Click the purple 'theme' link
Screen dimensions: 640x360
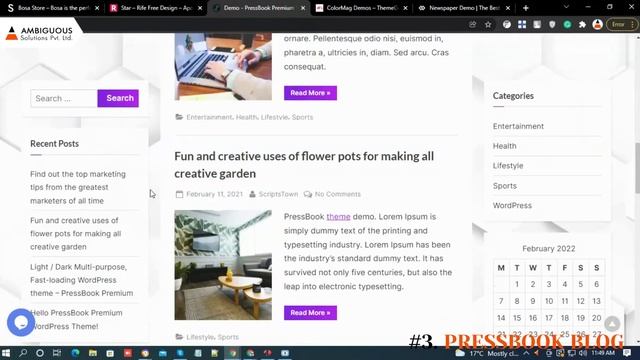coord(338,217)
